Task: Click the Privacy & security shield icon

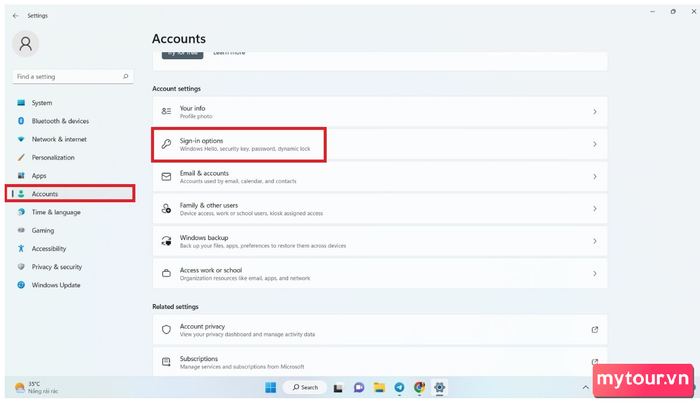Action: [x=21, y=267]
